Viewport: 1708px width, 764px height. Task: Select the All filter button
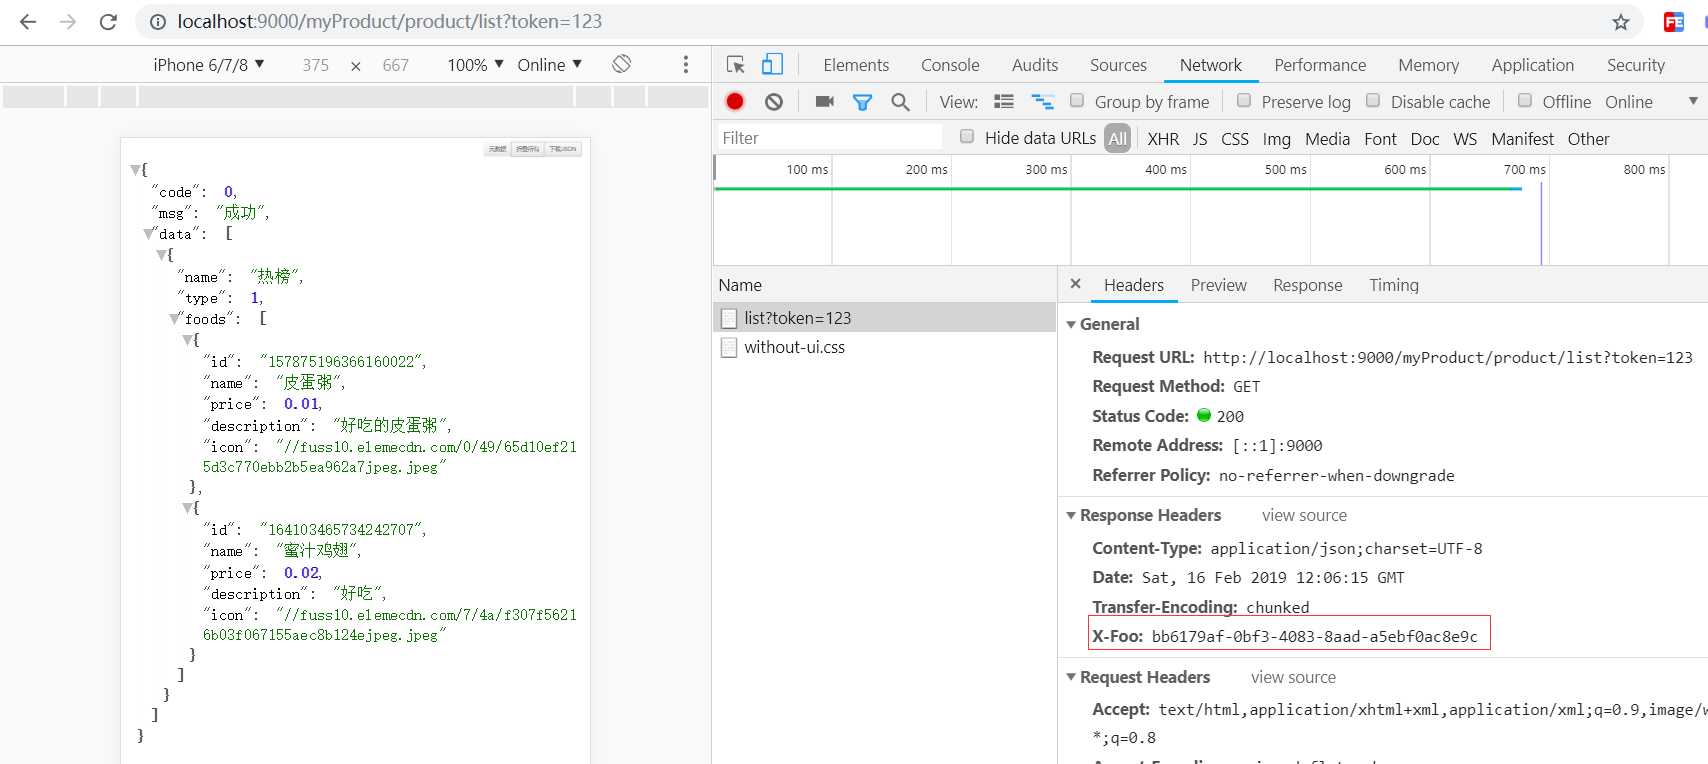tap(1118, 139)
